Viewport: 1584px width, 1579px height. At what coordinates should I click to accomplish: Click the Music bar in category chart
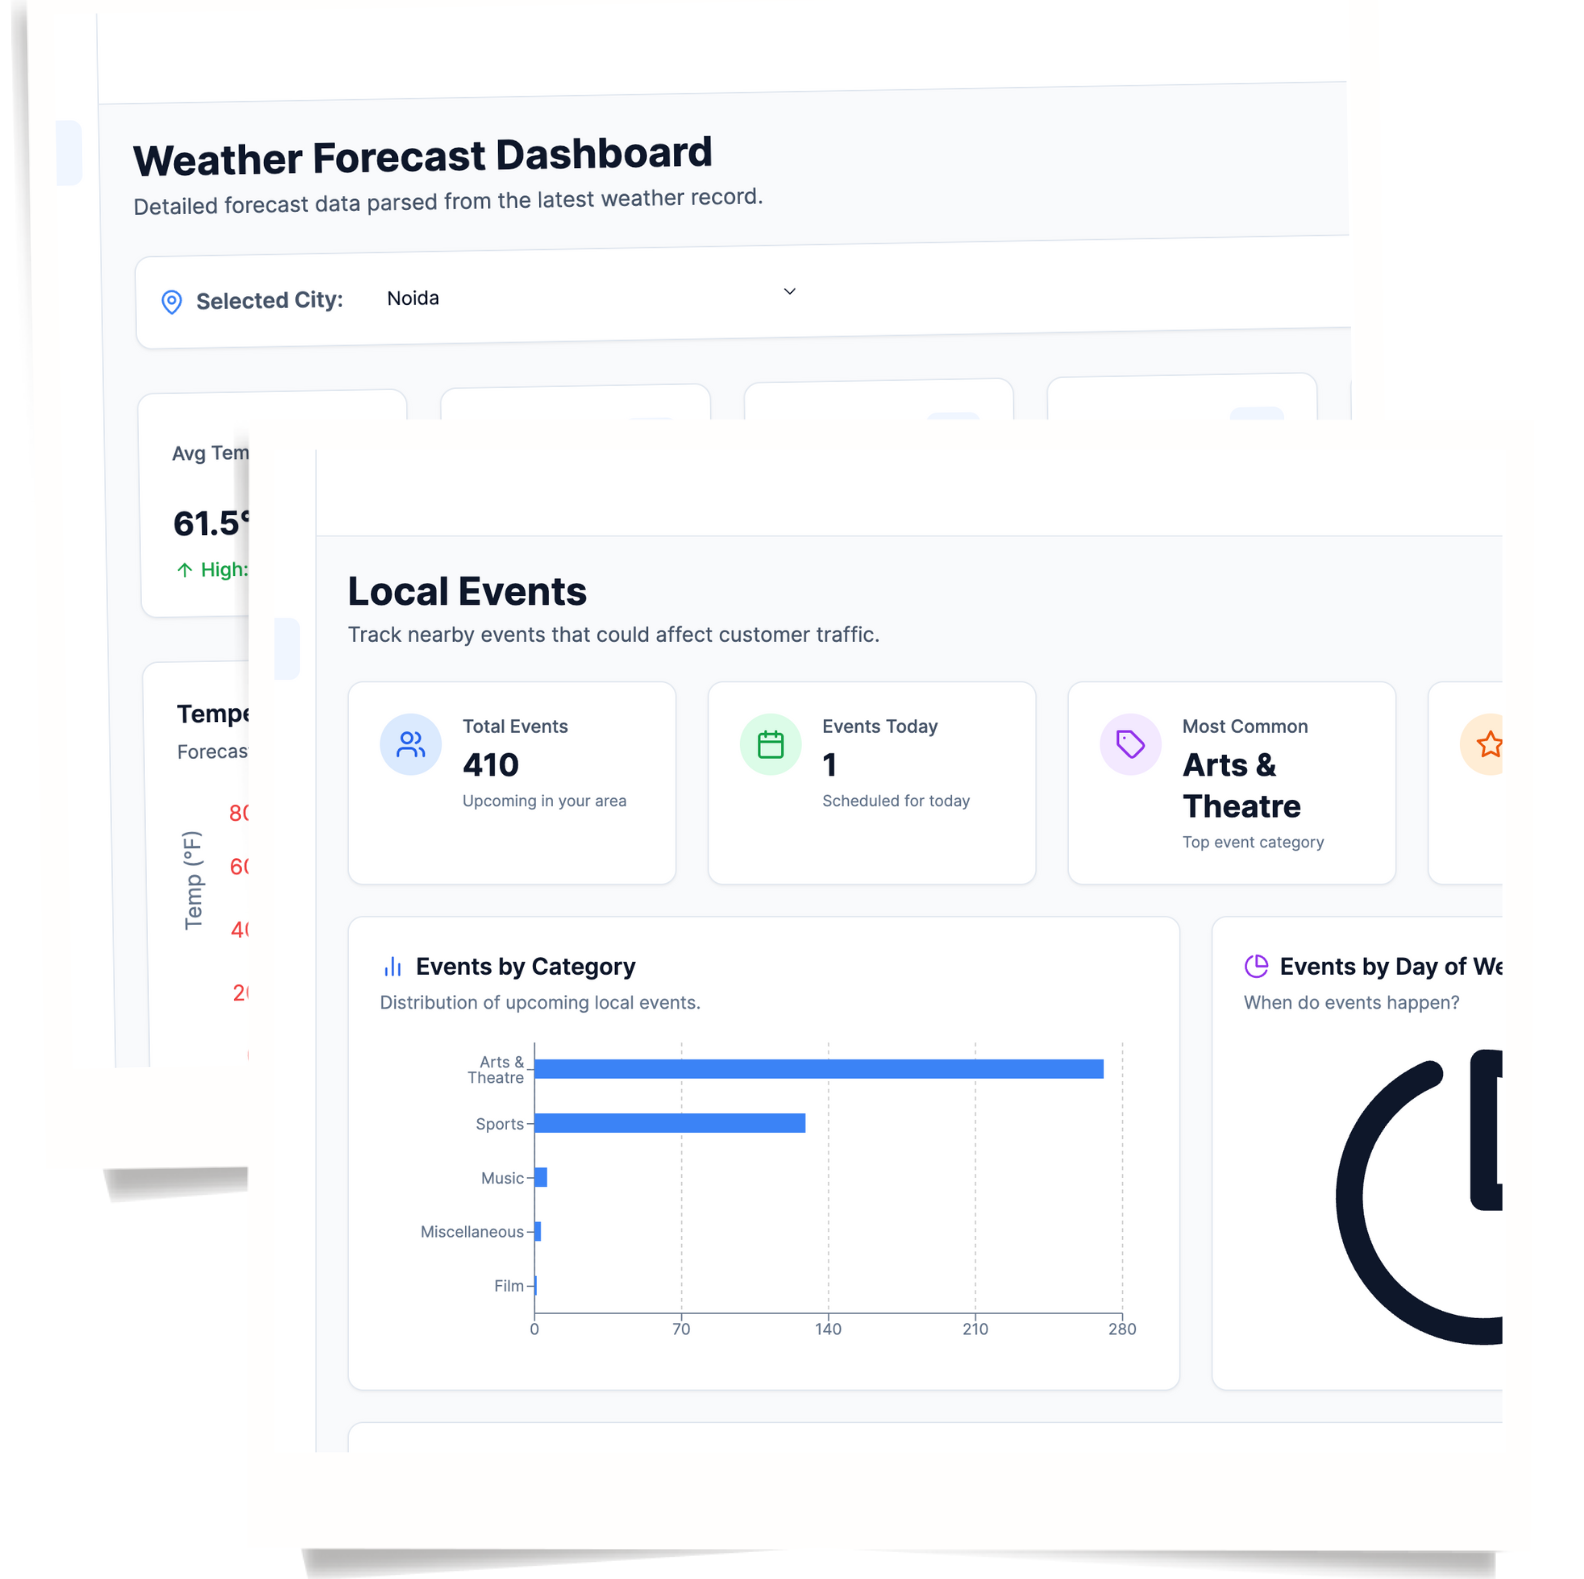pos(541,1178)
